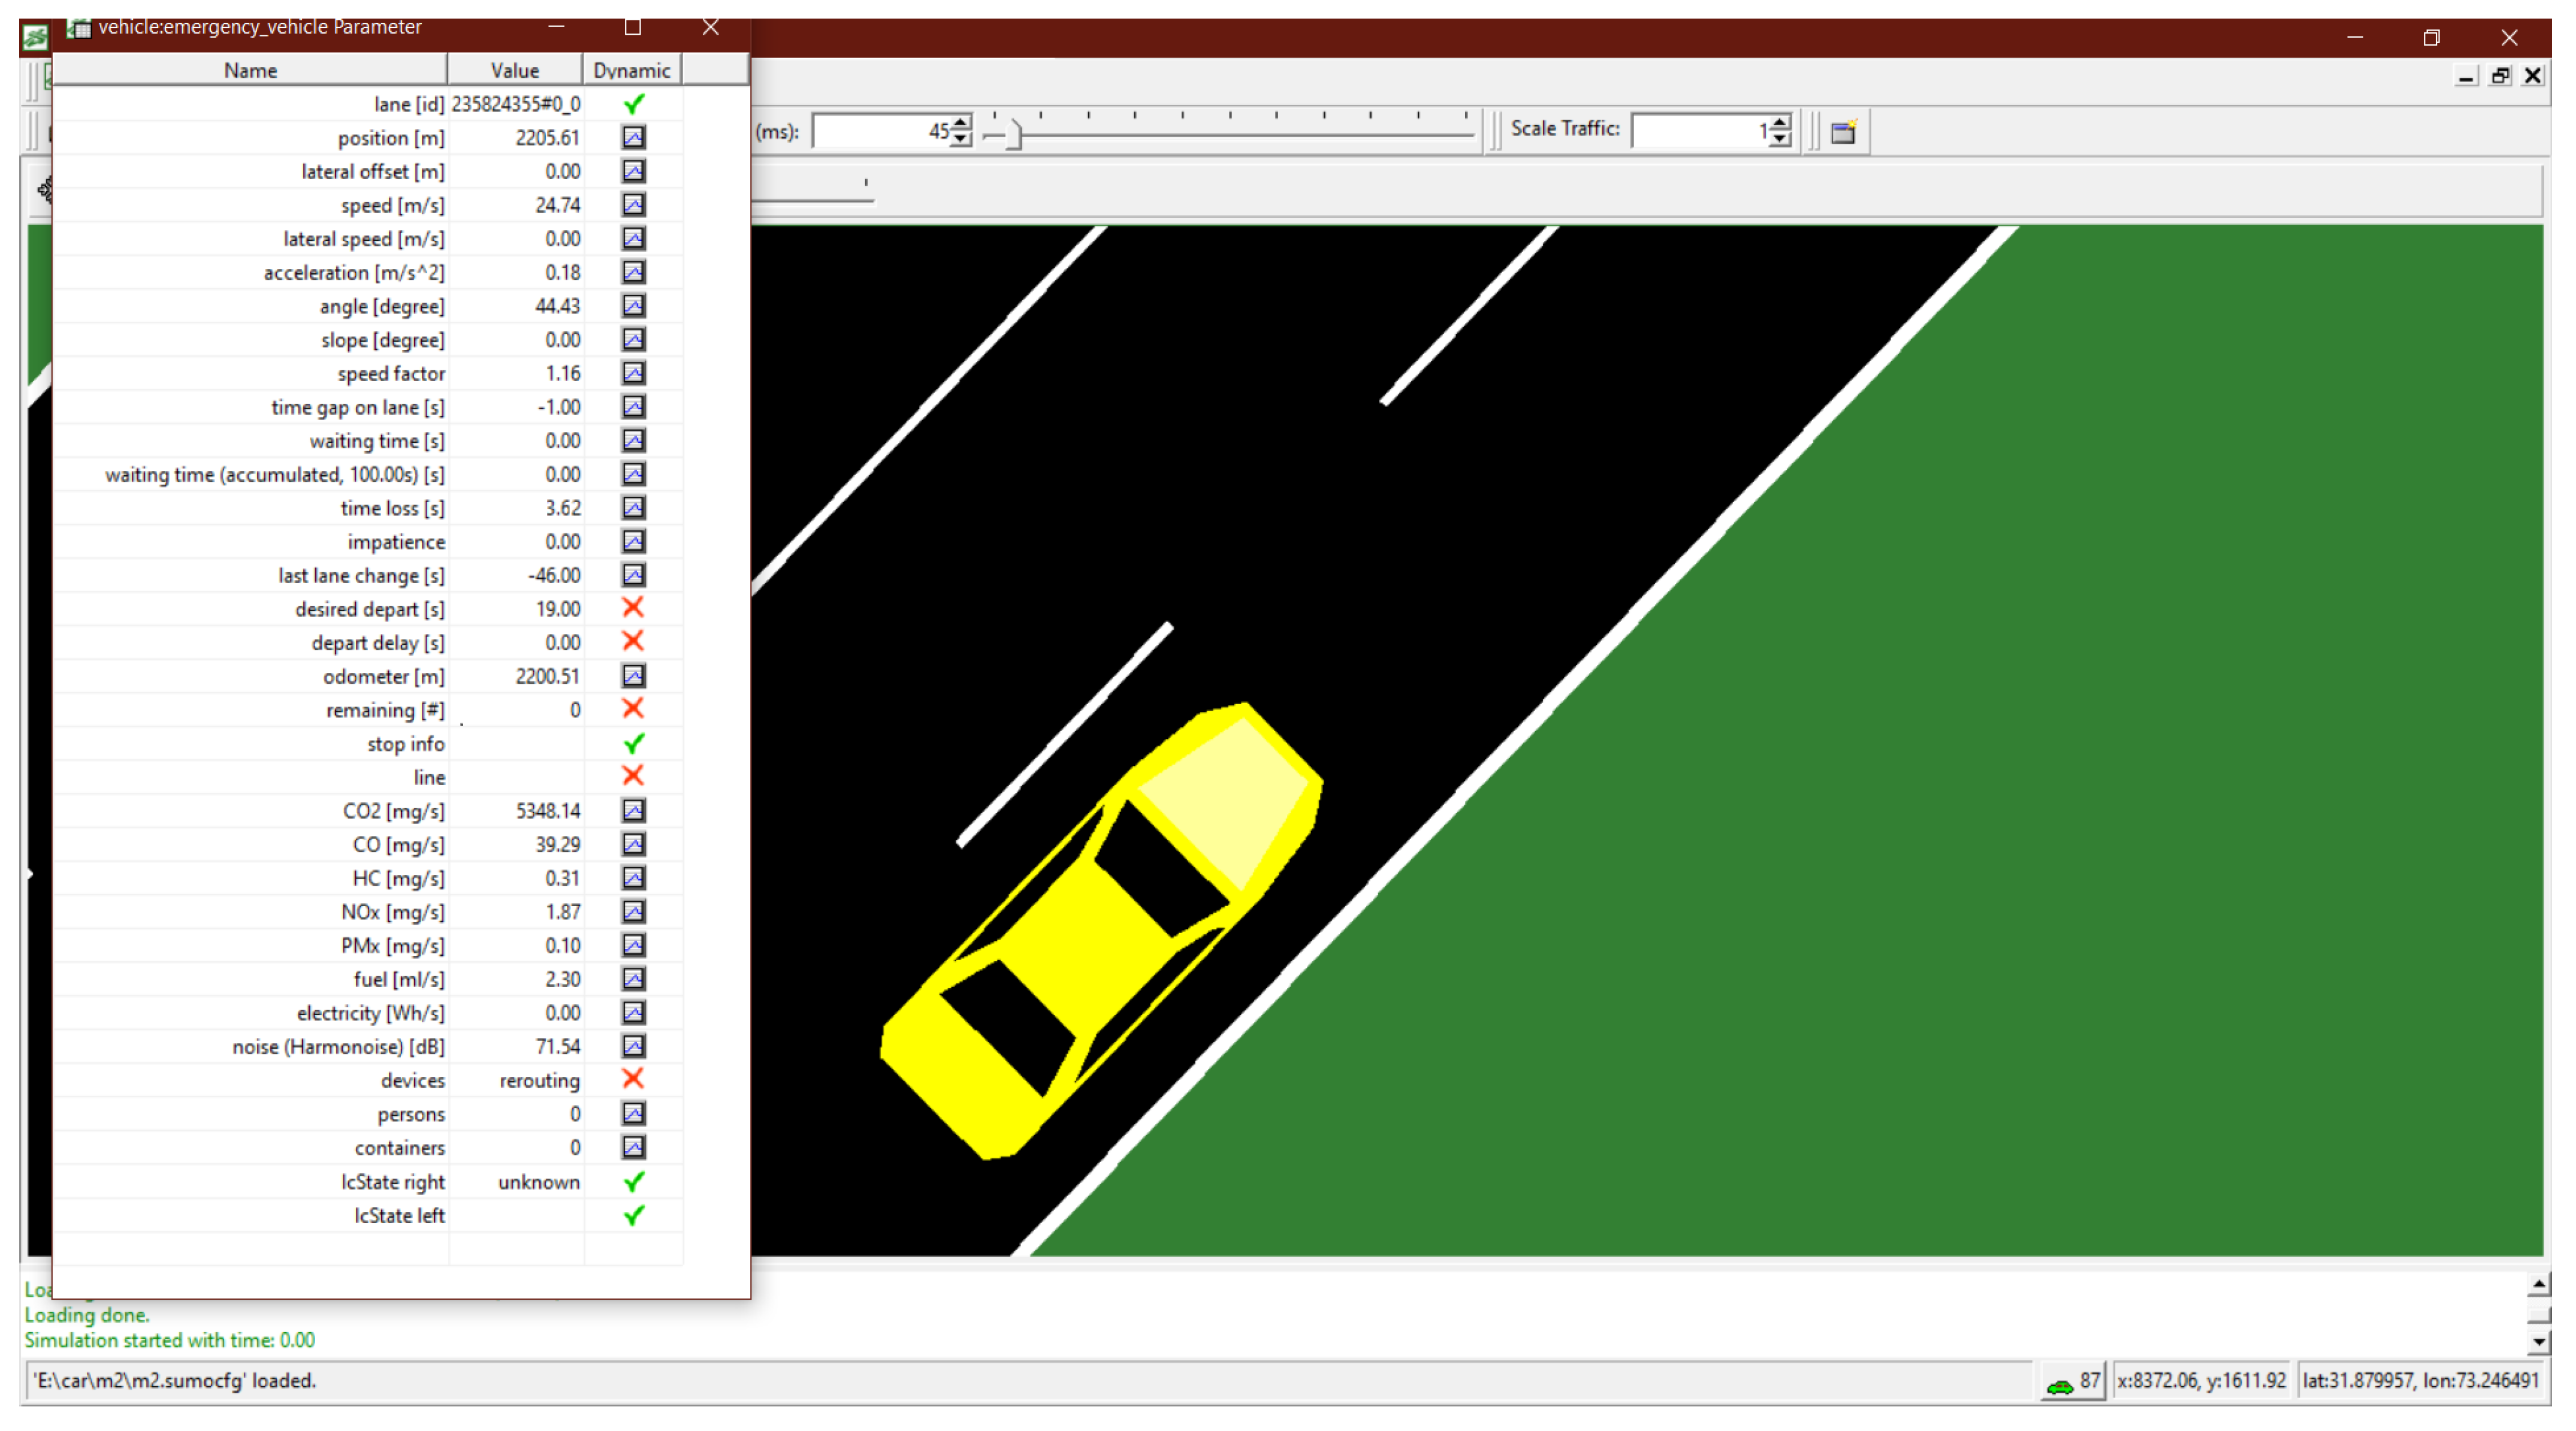The height and width of the screenshot is (1431, 2576).
Task: Click the Value column header
Action: tap(514, 70)
